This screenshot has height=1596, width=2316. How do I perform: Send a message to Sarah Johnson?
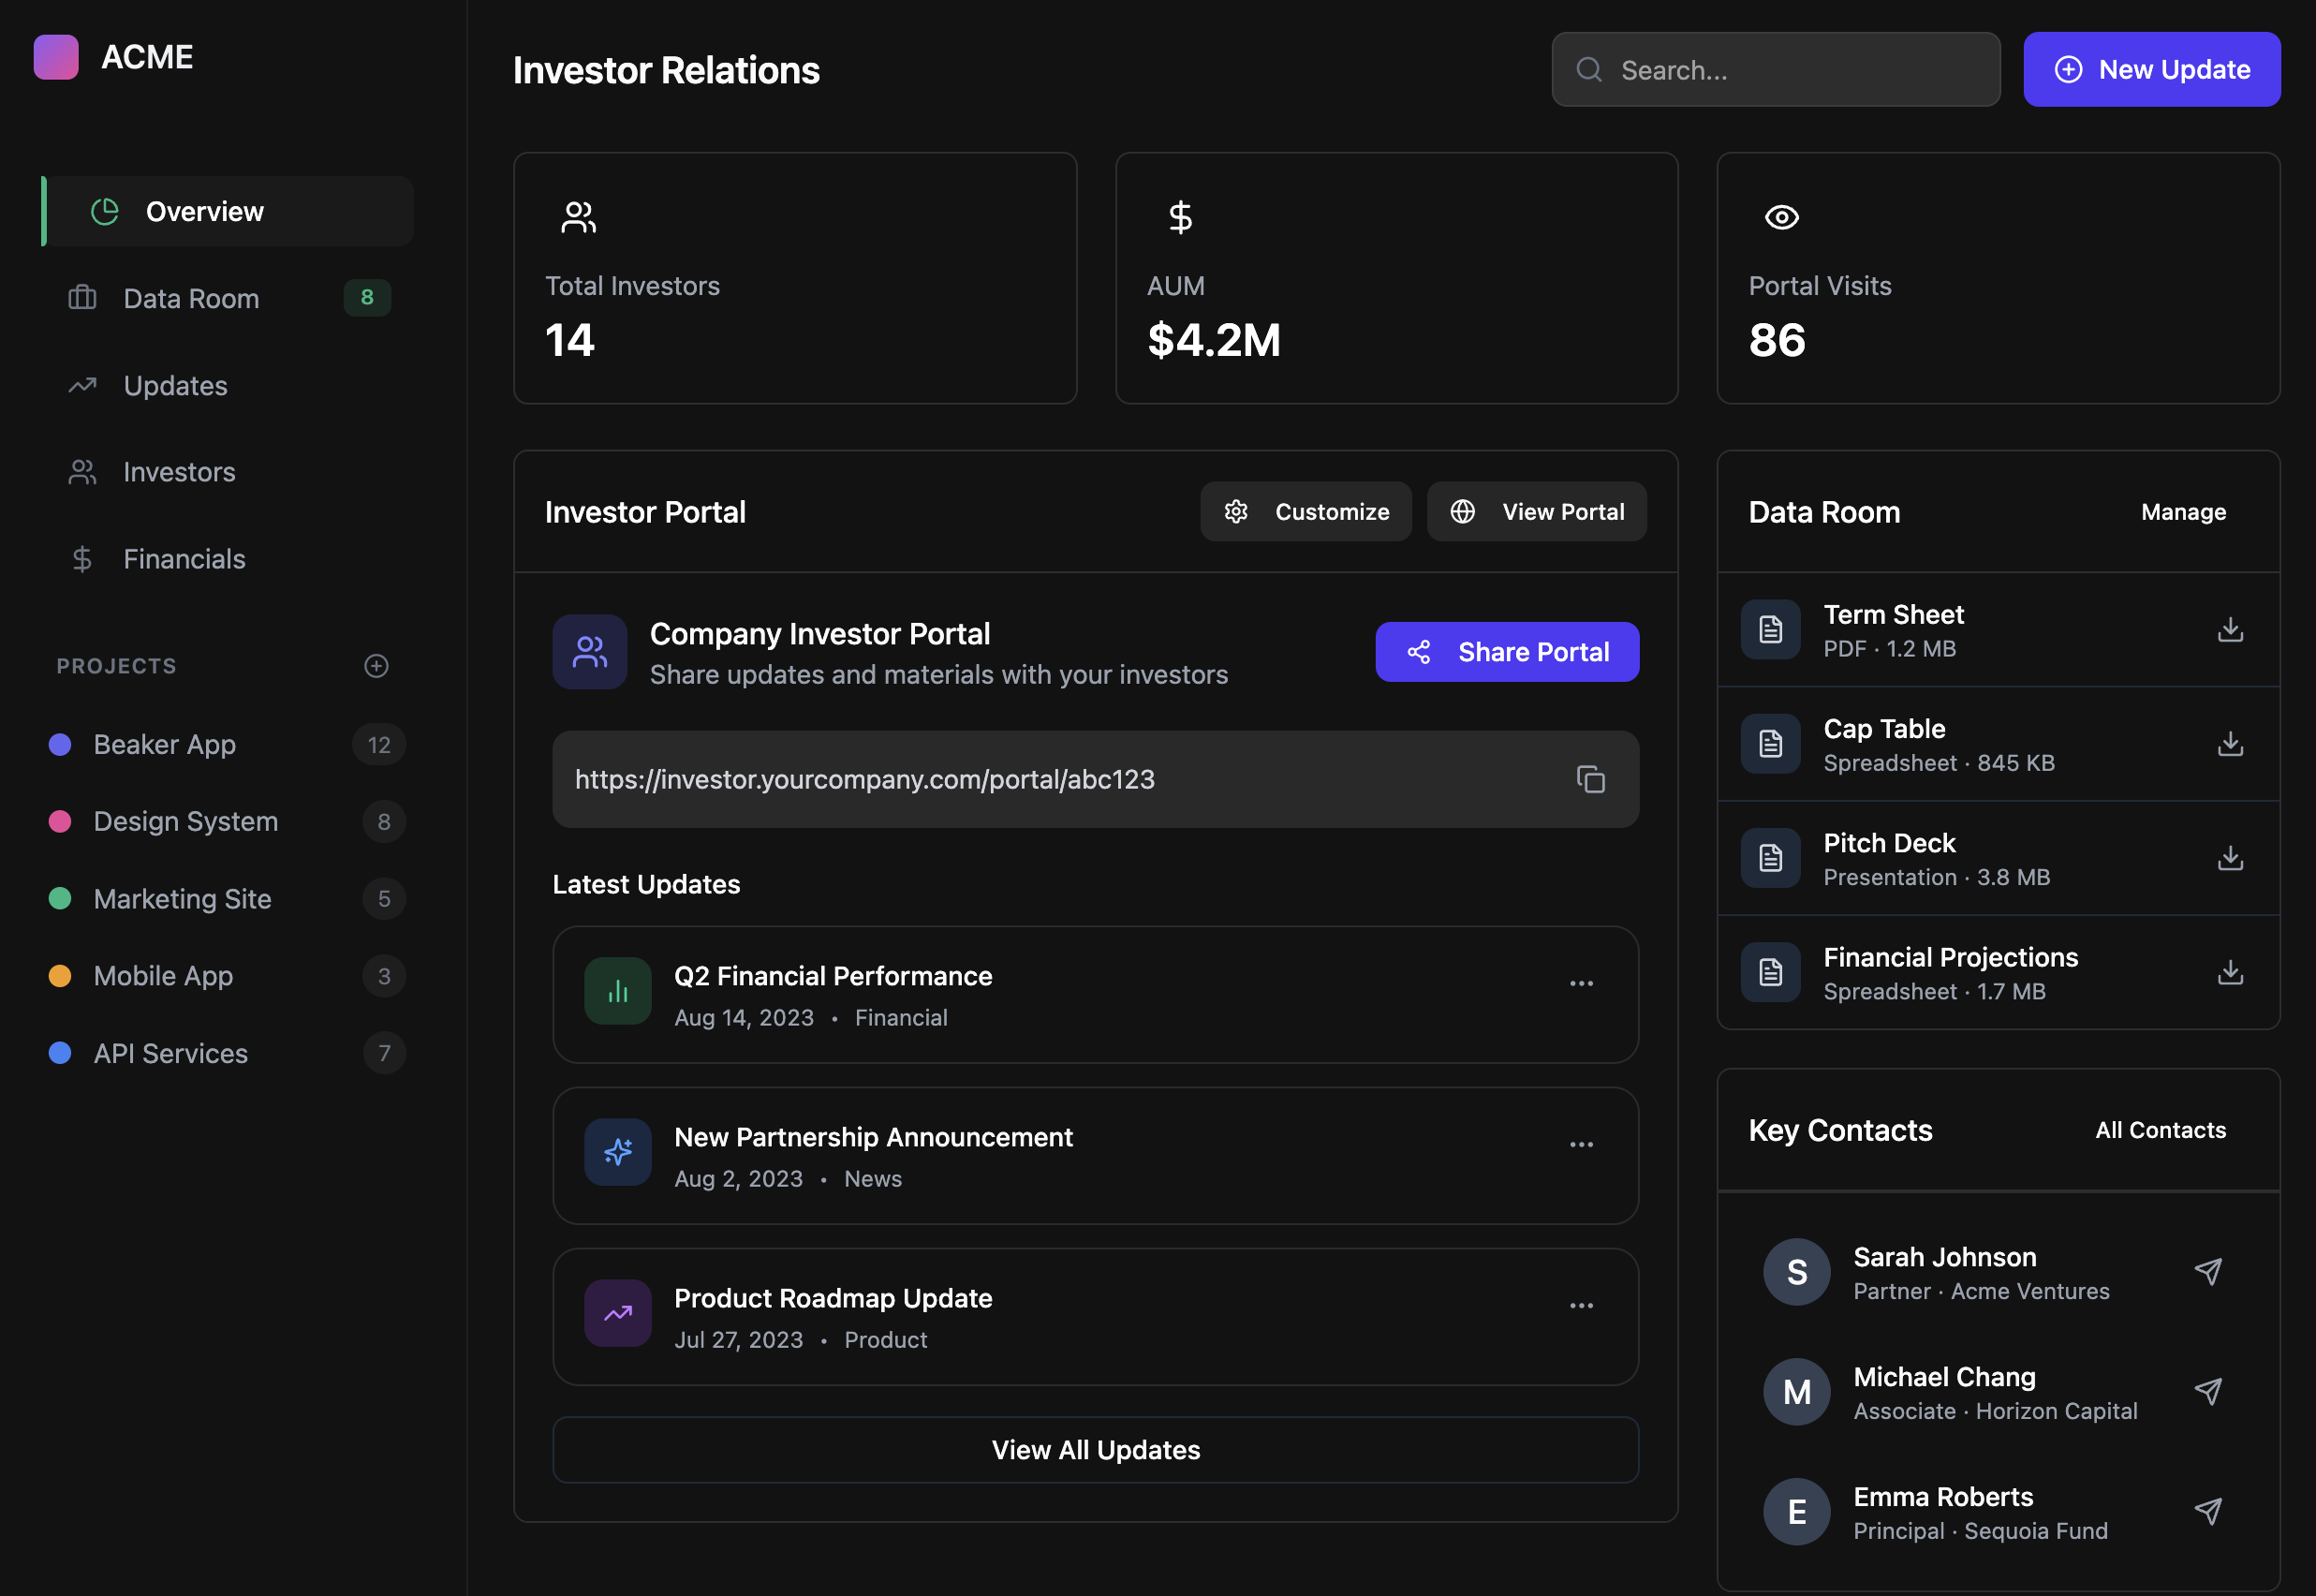tap(2208, 1271)
